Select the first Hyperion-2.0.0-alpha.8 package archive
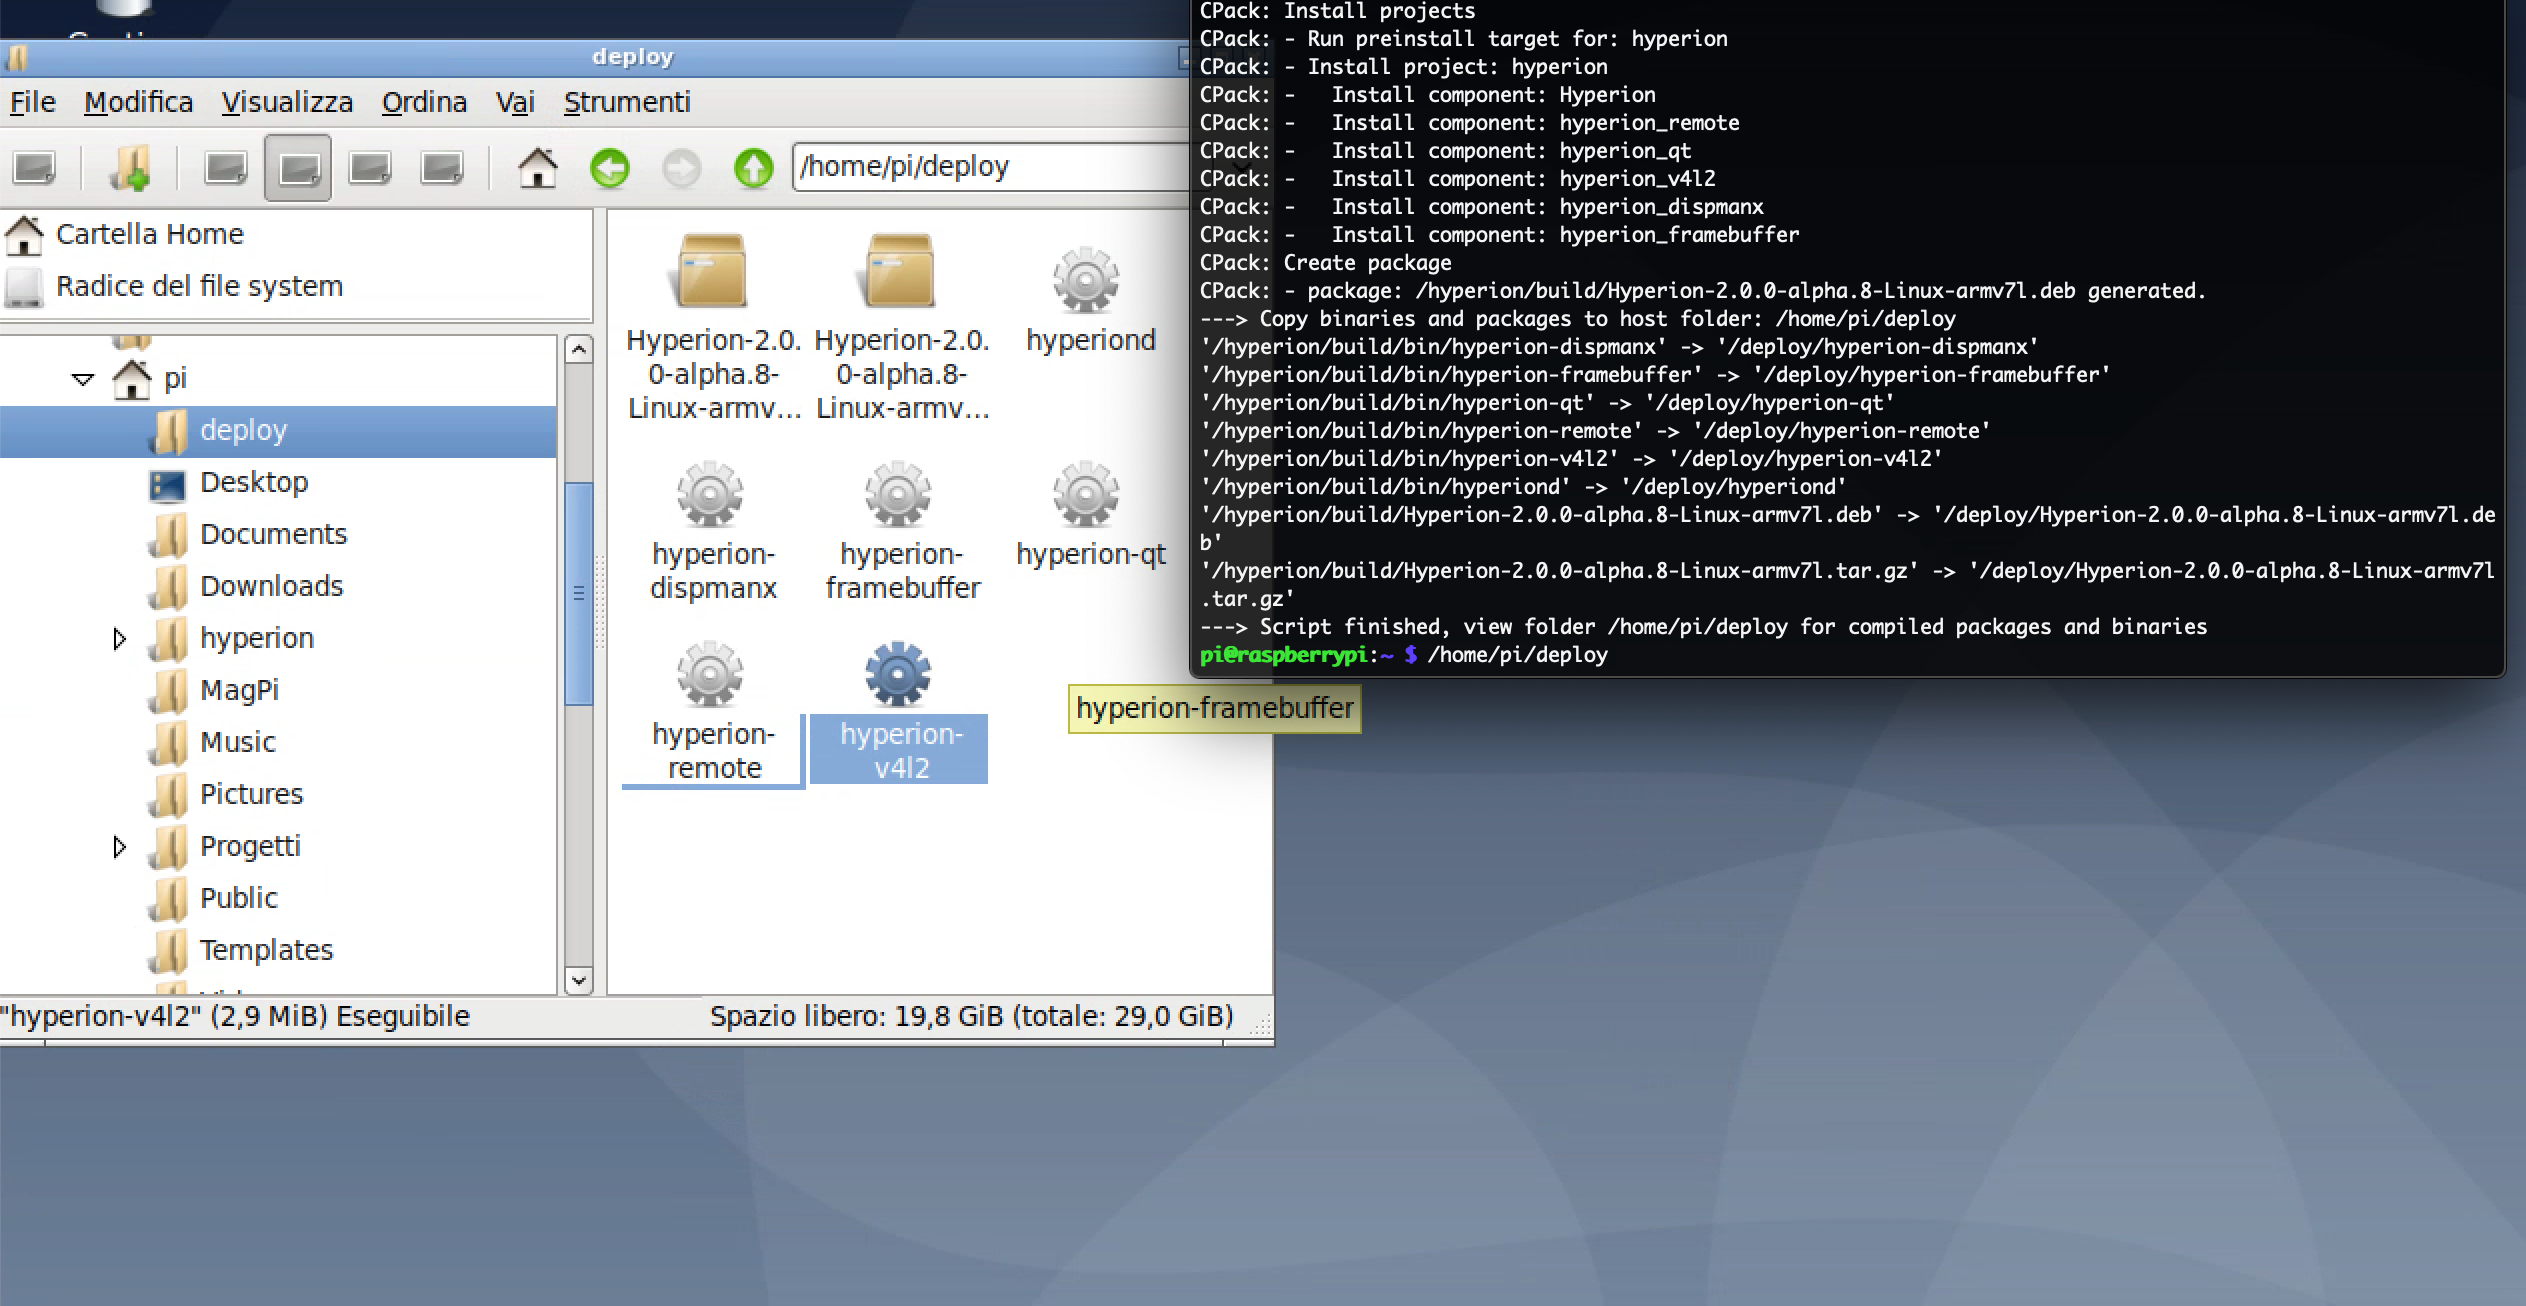2526x1306 pixels. pyautogui.click(x=713, y=328)
